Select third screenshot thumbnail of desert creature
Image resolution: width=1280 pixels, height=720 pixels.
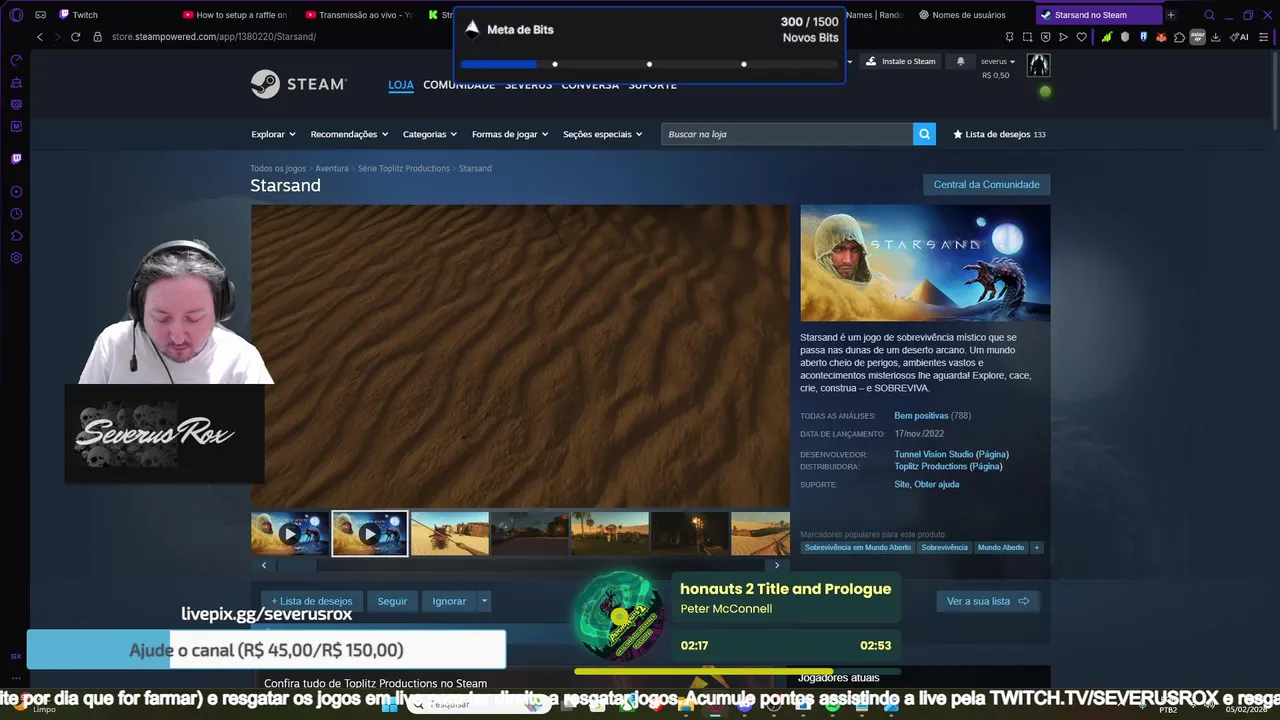coord(450,534)
